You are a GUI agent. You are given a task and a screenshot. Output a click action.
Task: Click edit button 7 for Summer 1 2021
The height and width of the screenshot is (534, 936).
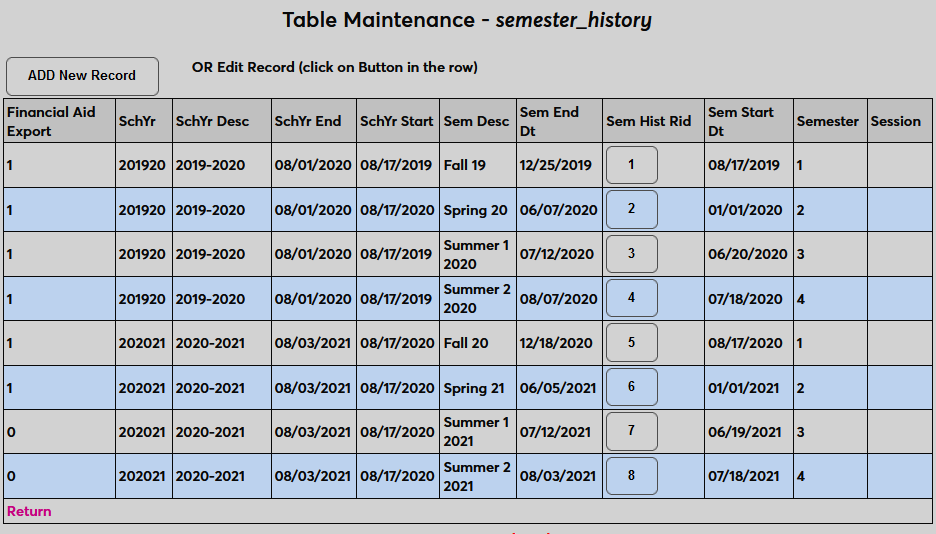[631, 431]
